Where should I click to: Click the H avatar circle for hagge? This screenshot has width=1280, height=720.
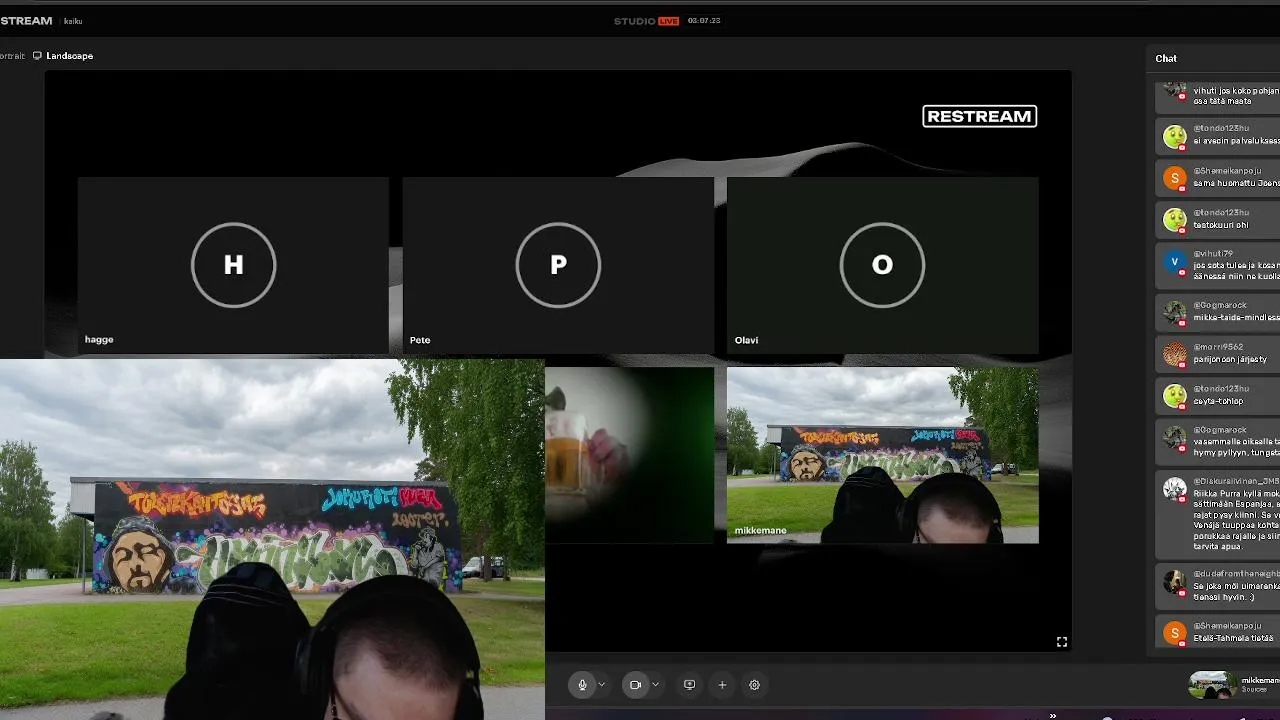tap(233, 265)
